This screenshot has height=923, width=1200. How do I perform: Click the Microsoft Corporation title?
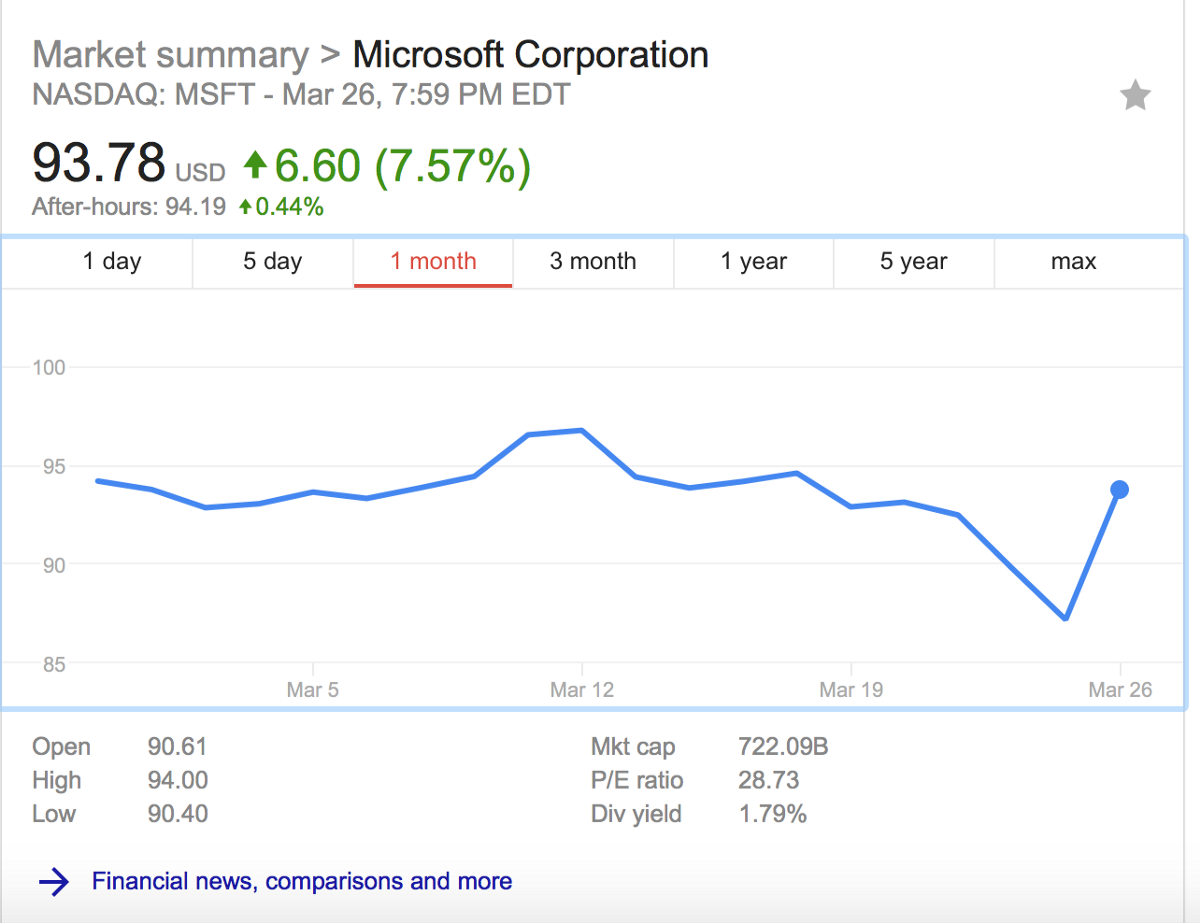531,54
